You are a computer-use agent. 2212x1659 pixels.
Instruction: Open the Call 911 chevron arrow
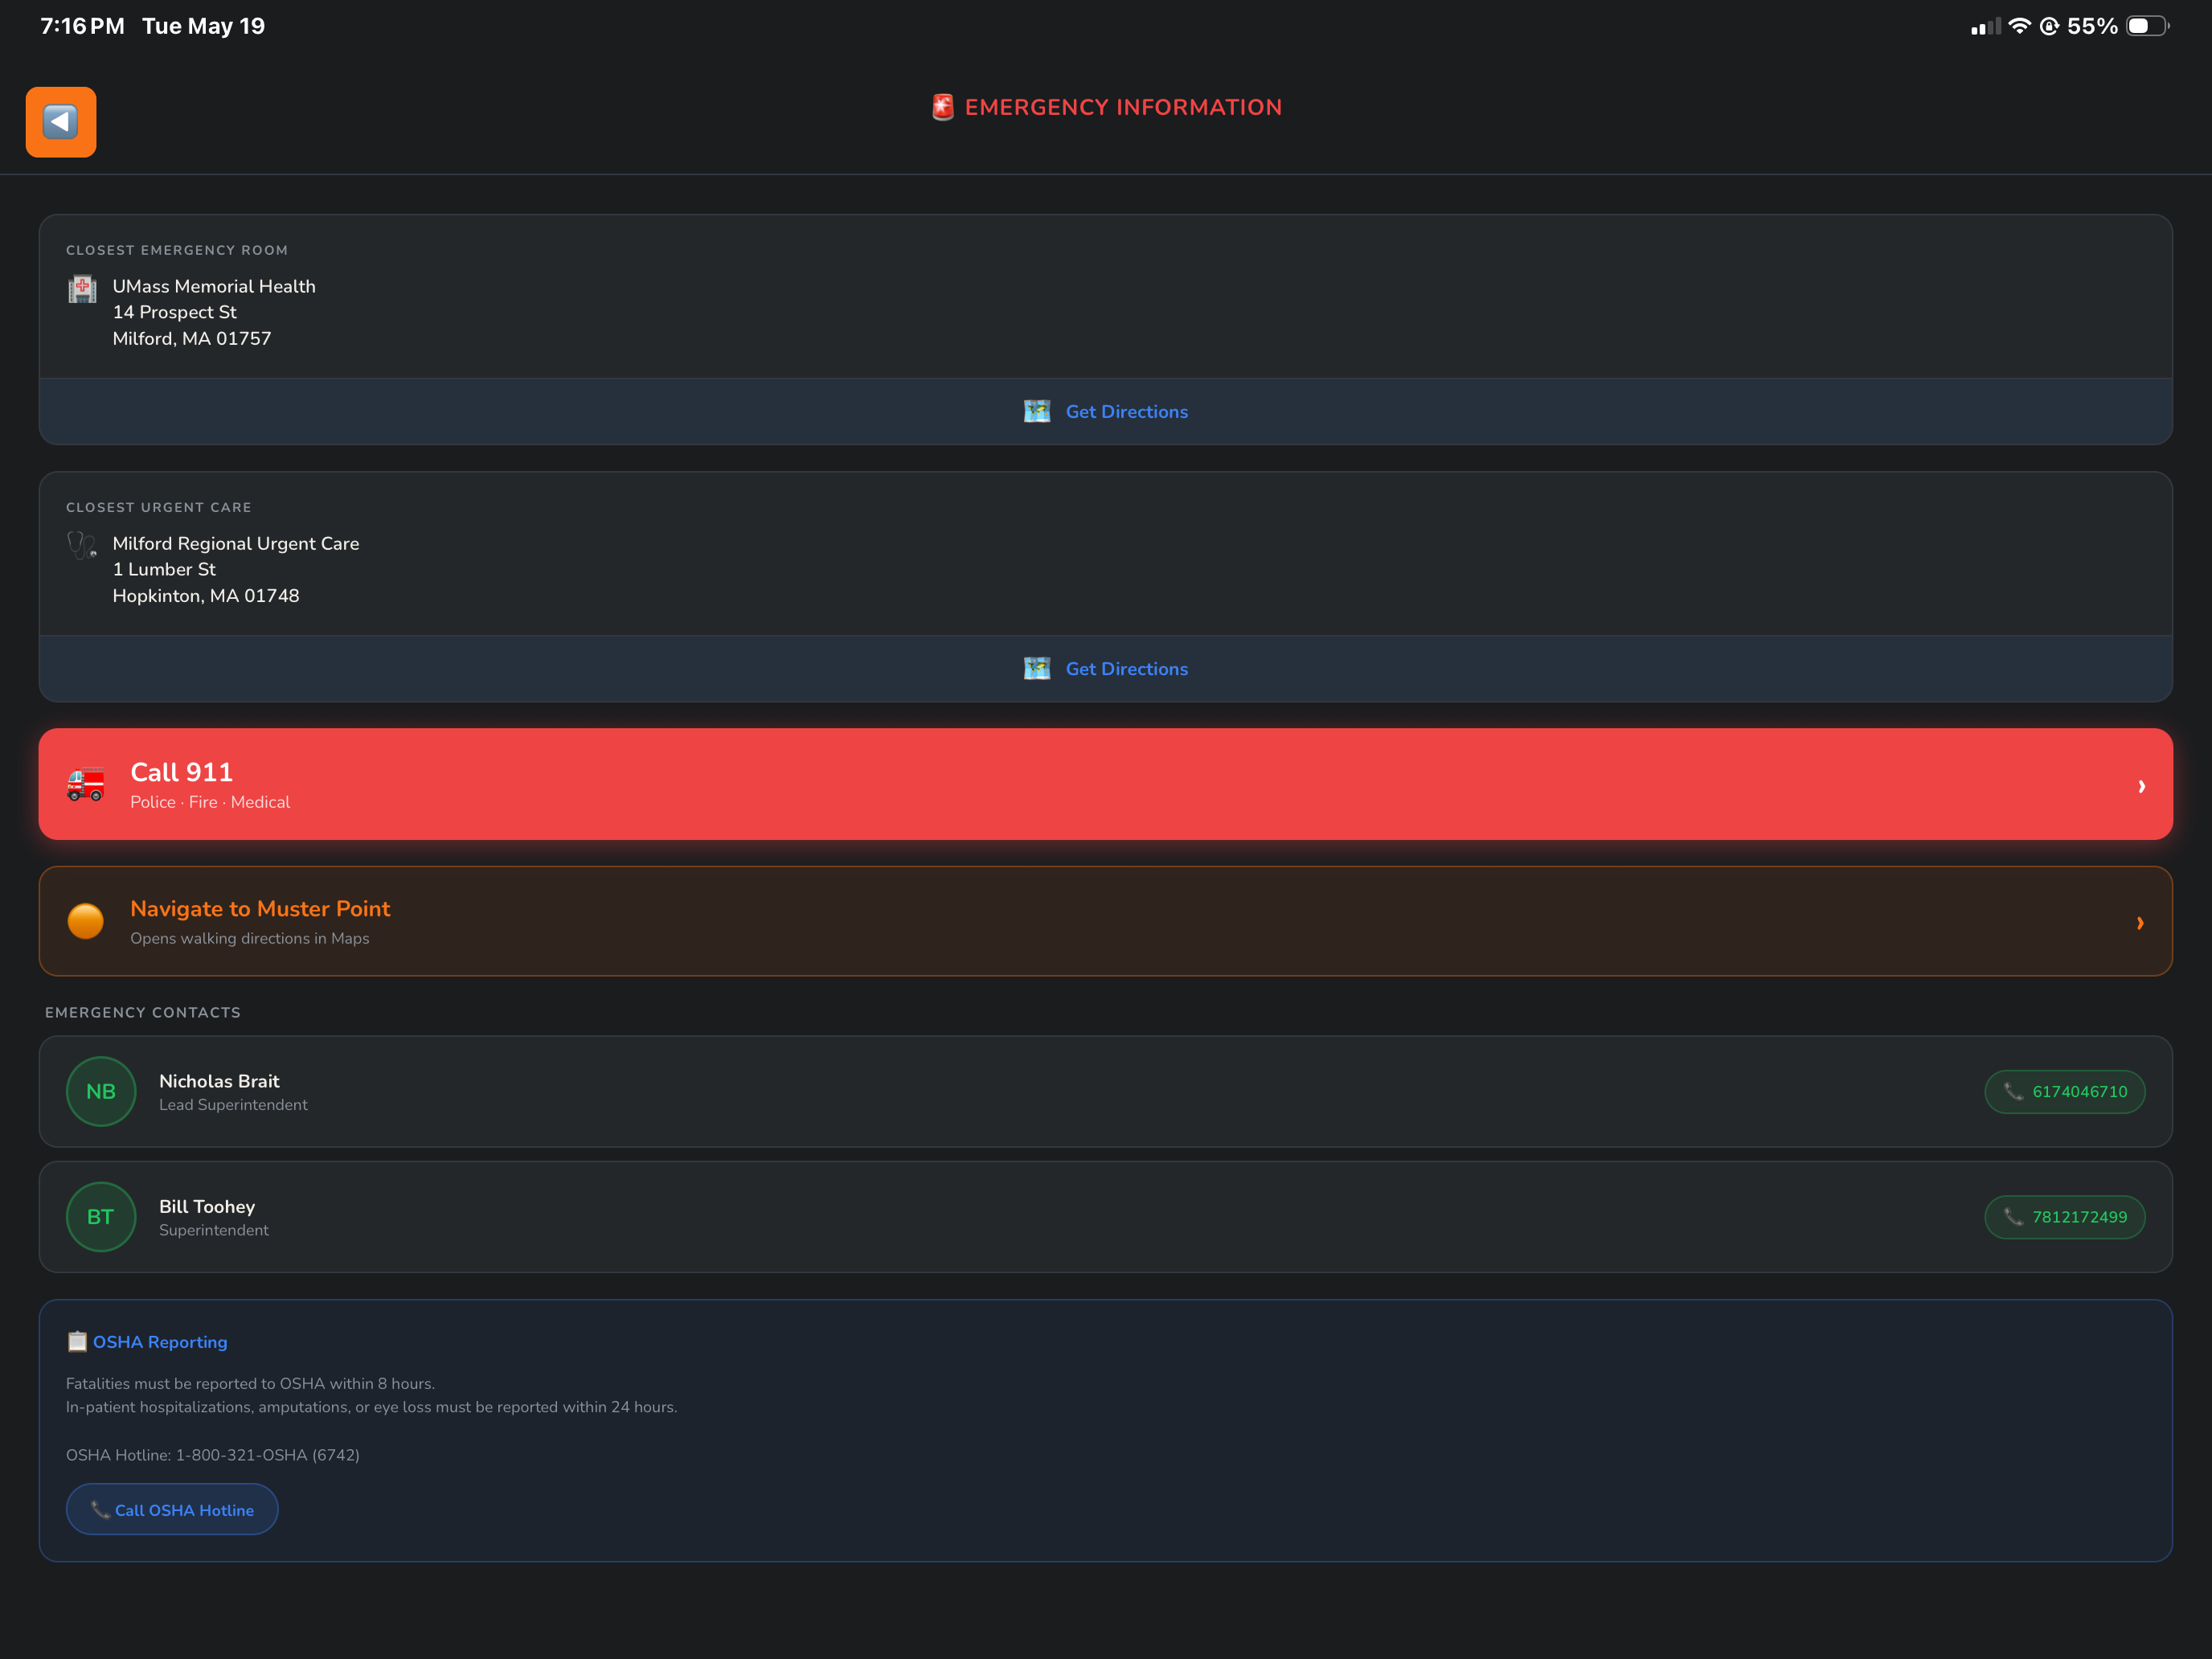point(2141,786)
